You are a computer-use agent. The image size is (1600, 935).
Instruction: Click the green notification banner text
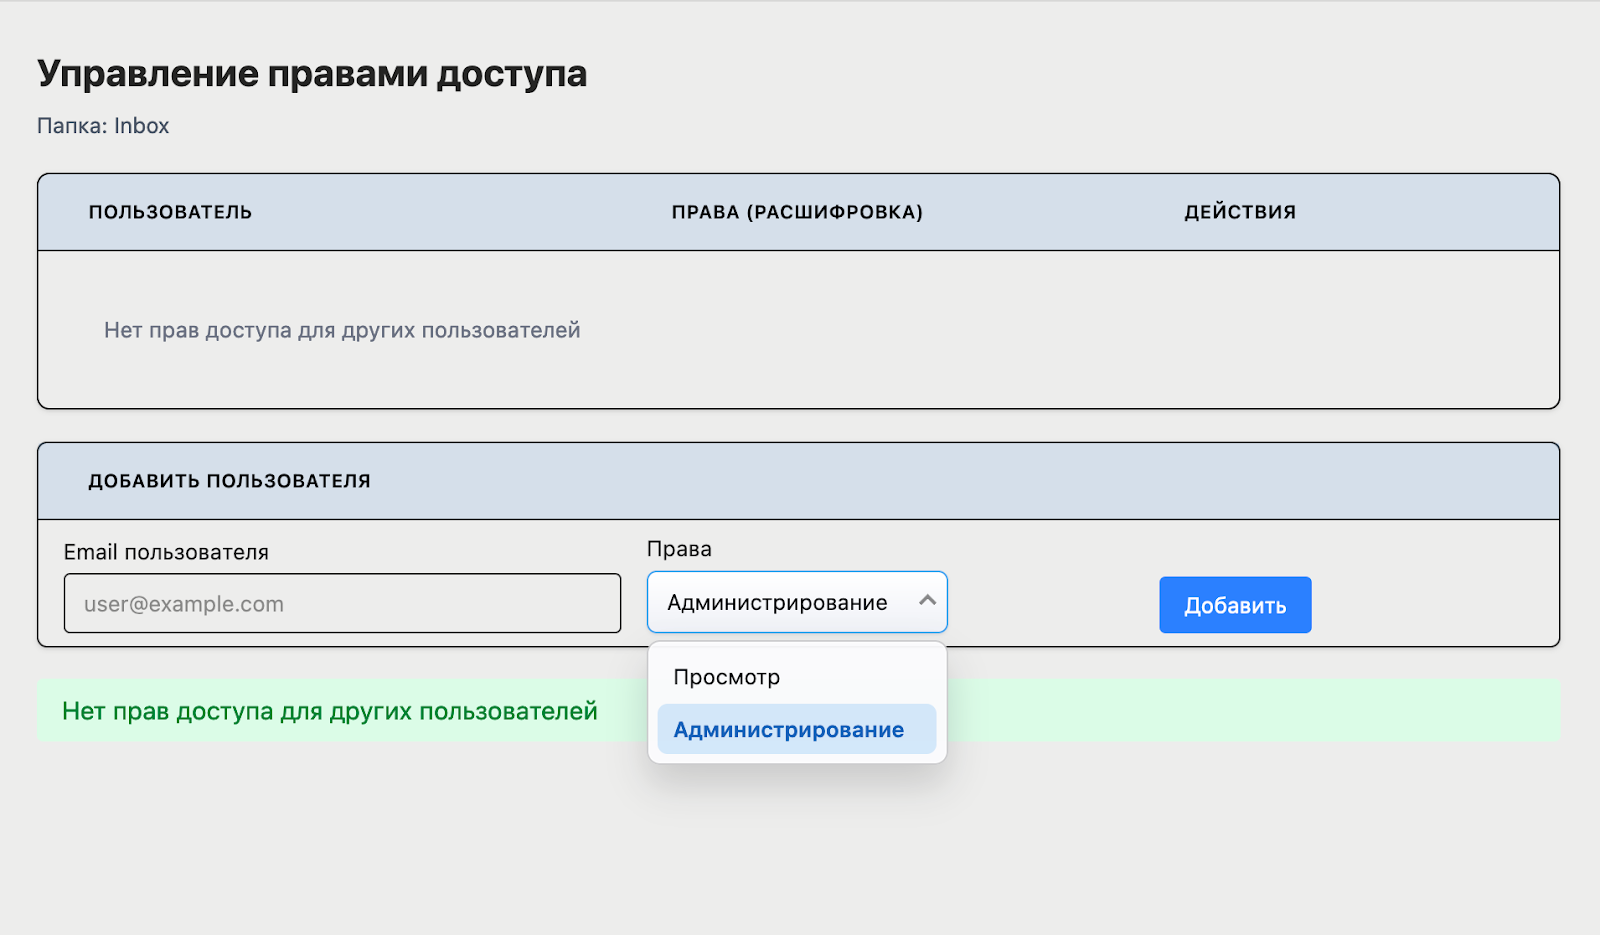pos(330,711)
